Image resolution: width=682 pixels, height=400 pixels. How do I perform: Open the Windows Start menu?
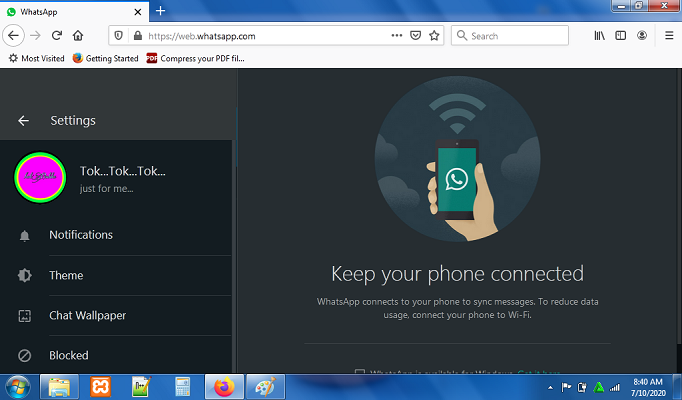pos(18,387)
